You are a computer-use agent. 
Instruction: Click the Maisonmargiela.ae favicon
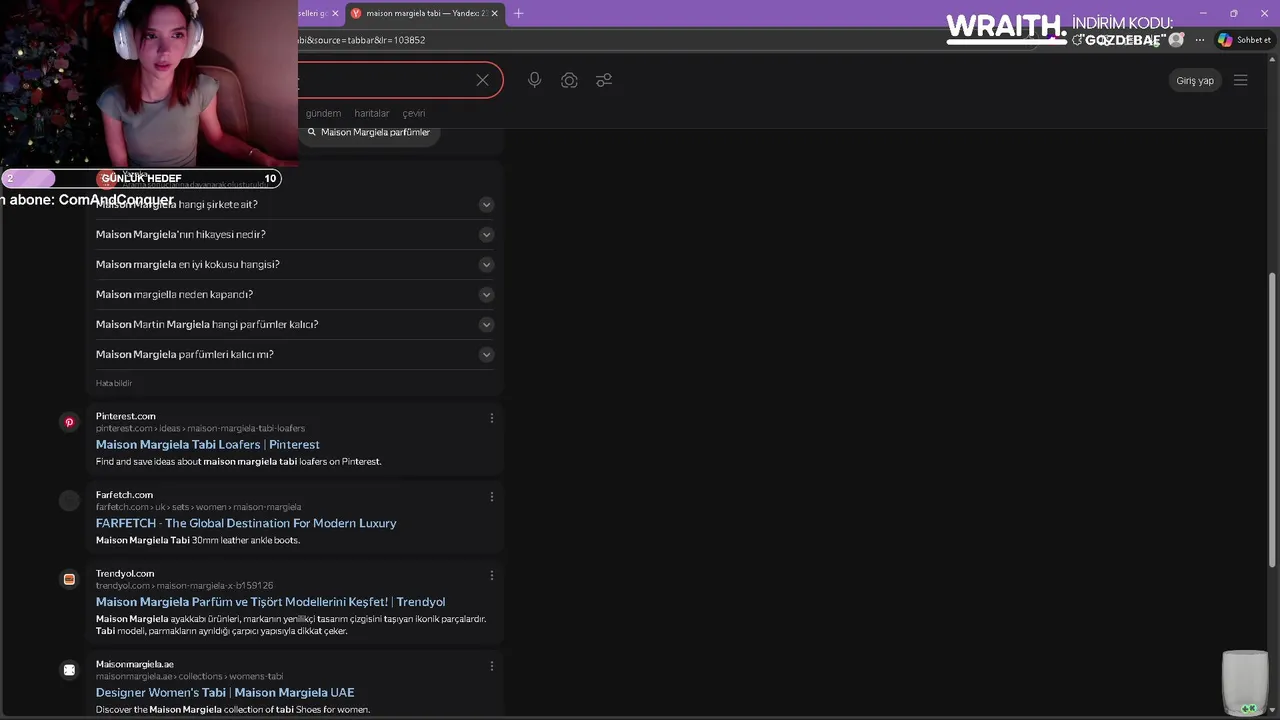[x=69, y=670]
